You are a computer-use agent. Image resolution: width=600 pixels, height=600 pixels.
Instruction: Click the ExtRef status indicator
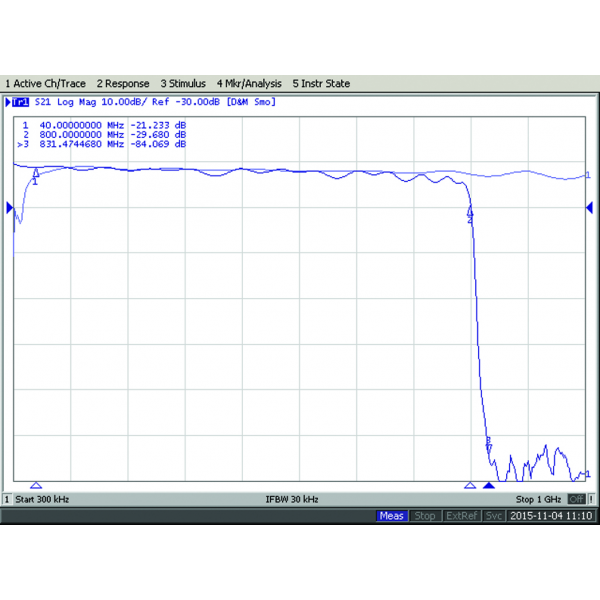(x=461, y=516)
